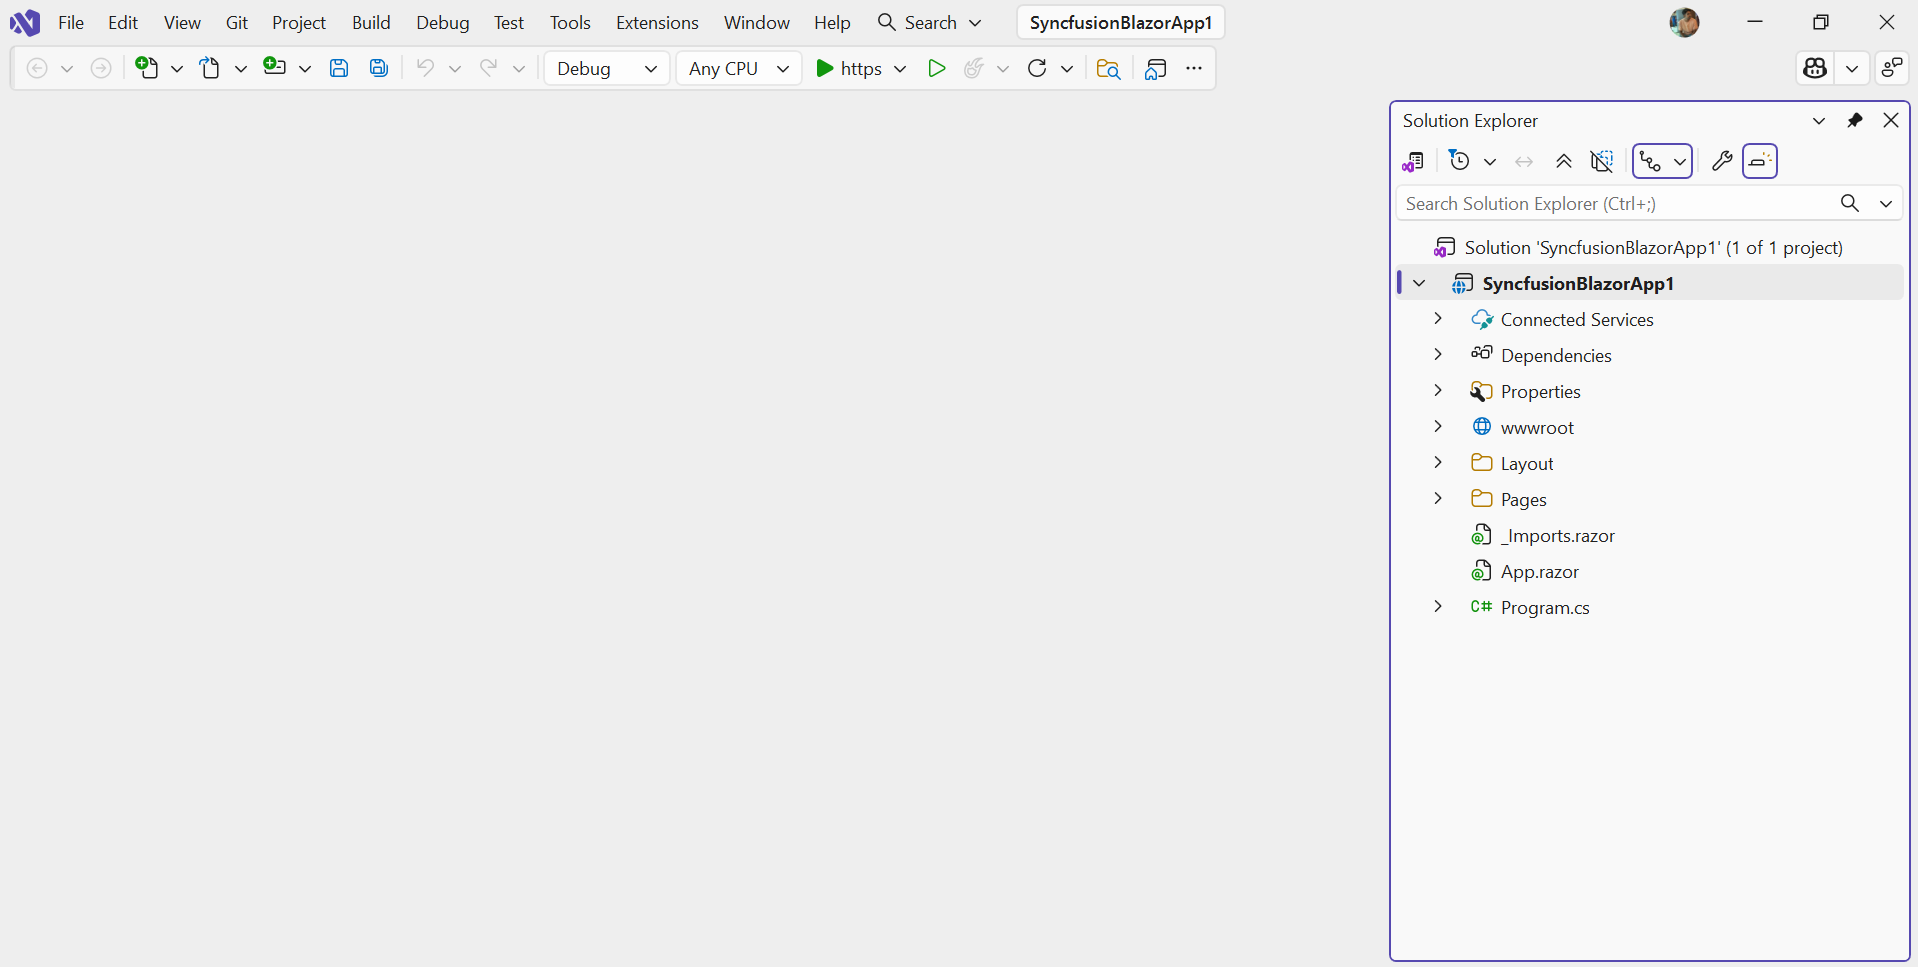Click the Redo arrow icon
1918x967 pixels.
(x=488, y=67)
